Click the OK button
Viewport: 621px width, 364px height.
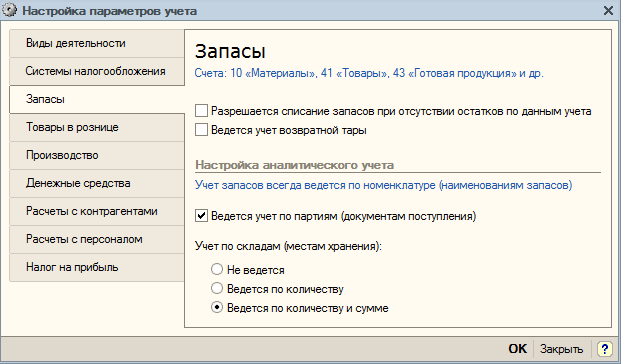coord(517,349)
